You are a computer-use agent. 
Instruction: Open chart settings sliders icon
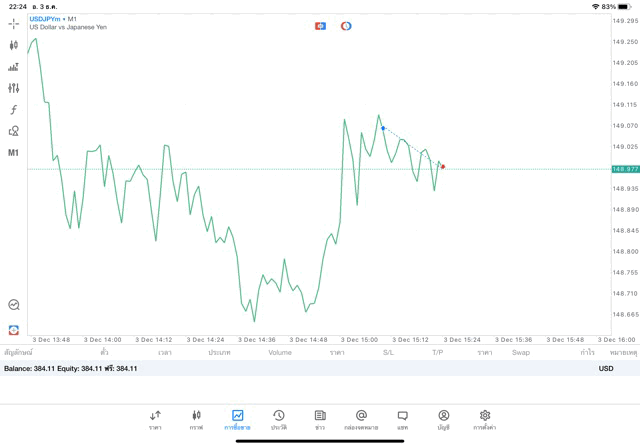point(13,88)
